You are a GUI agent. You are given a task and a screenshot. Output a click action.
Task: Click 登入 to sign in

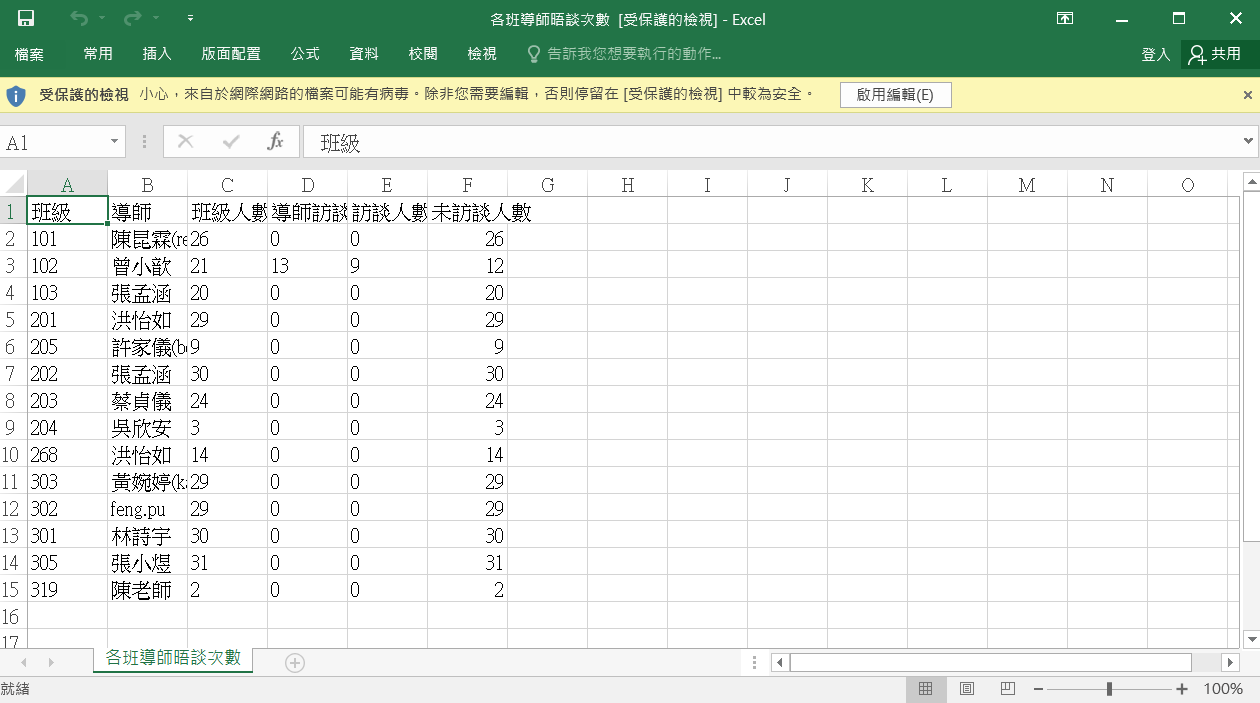click(1155, 55)
